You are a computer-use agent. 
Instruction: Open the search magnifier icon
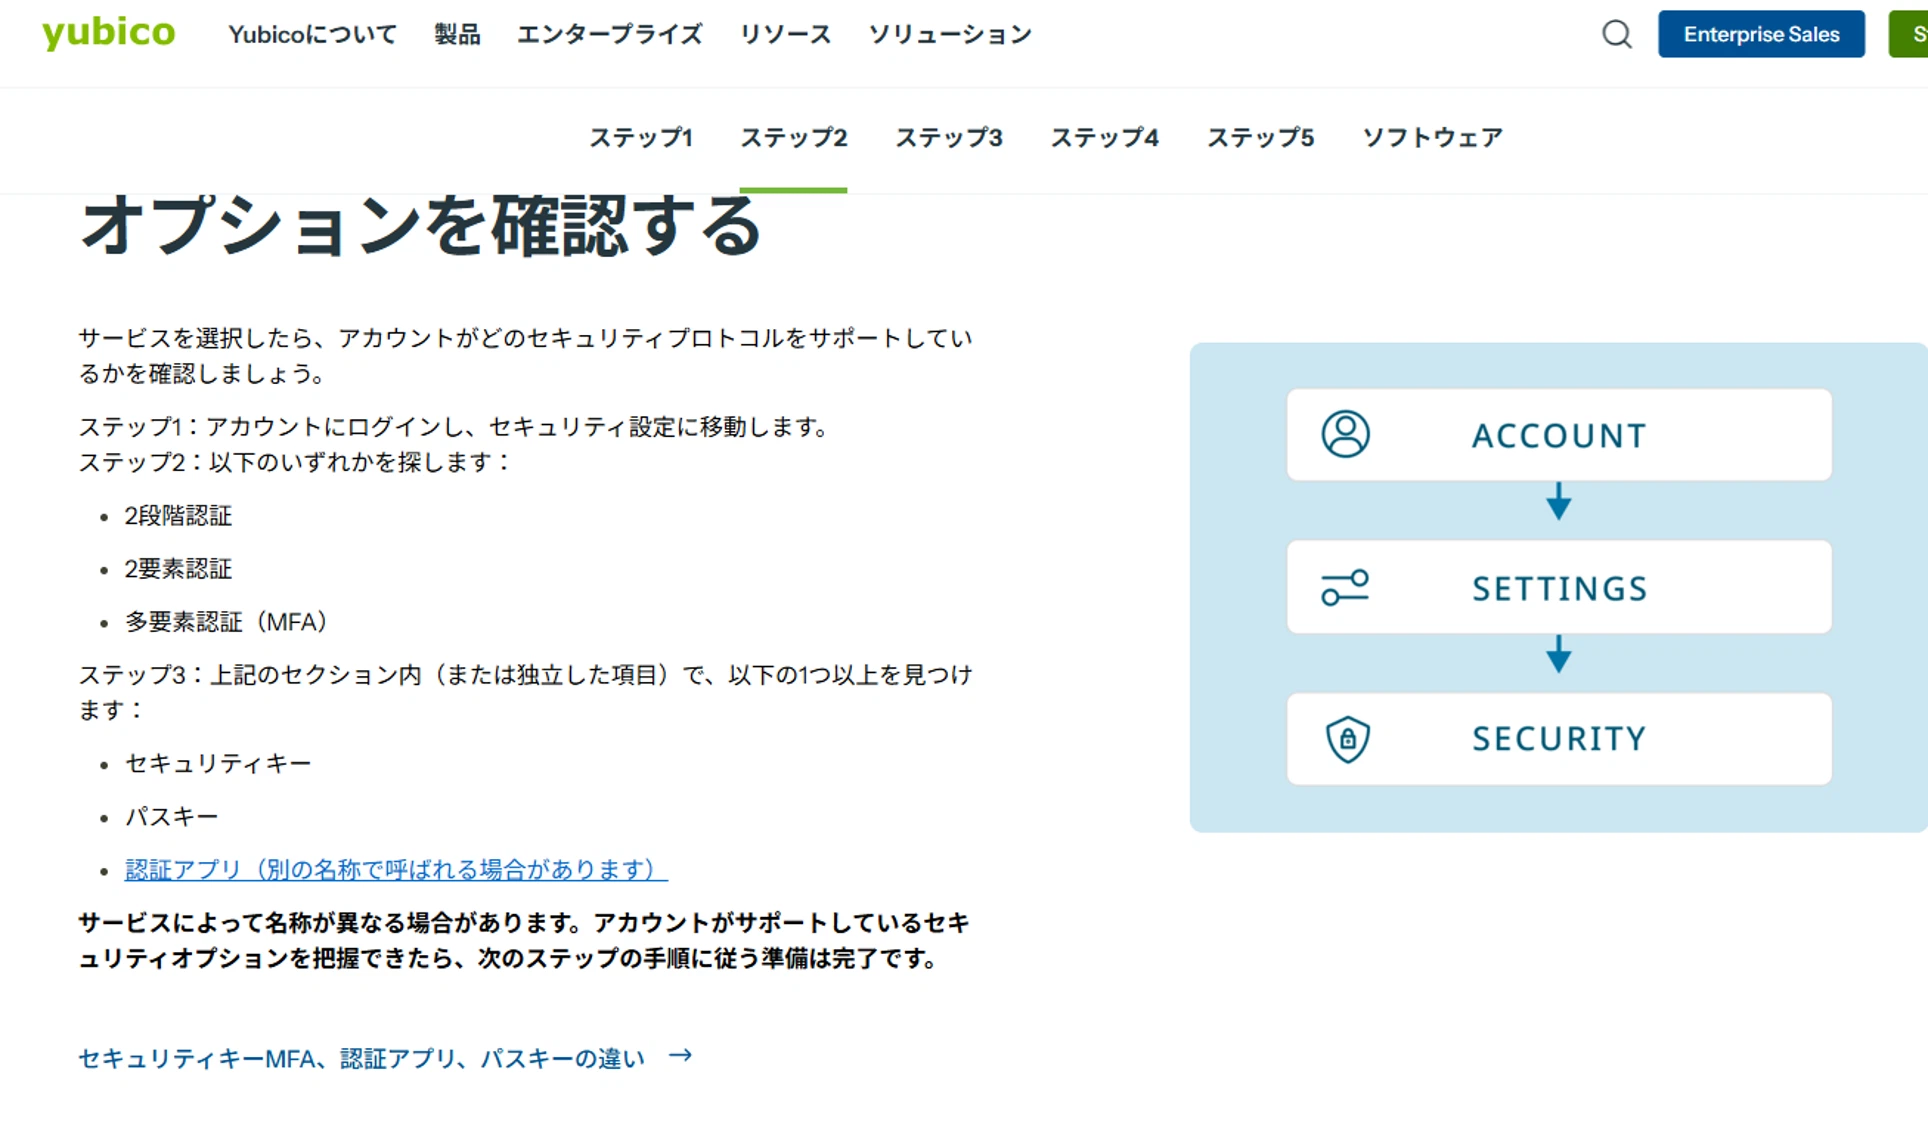point(1616,34)
